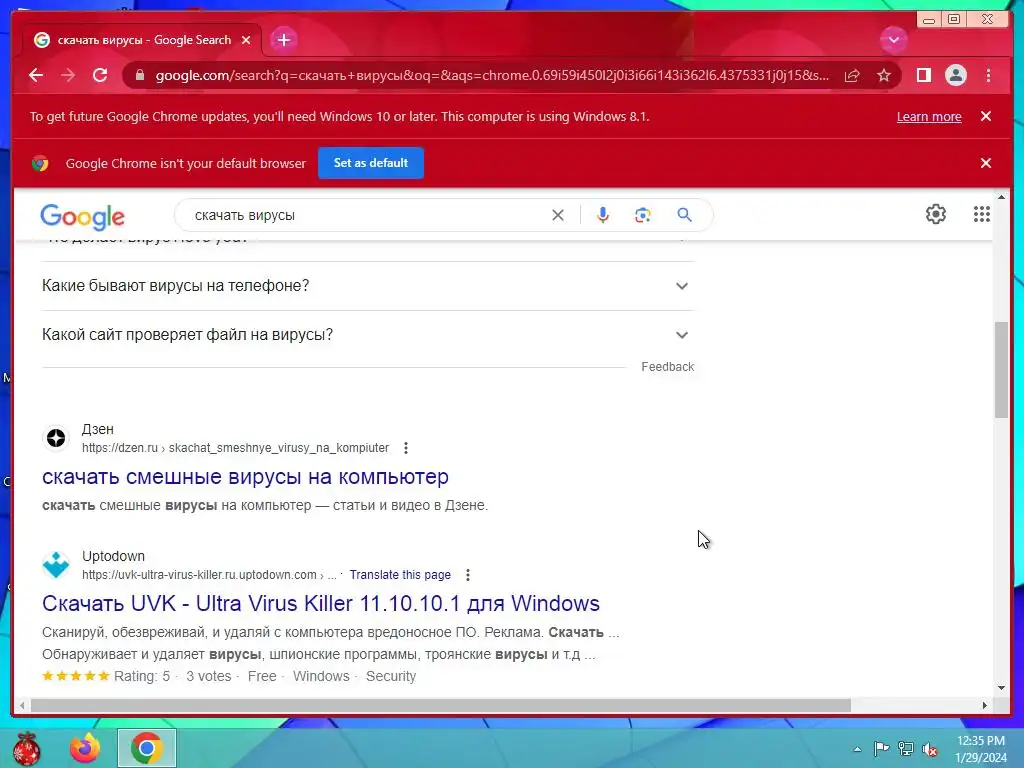Open more options for Uptodown result
Screen dimensions: 1024x768
468,575
